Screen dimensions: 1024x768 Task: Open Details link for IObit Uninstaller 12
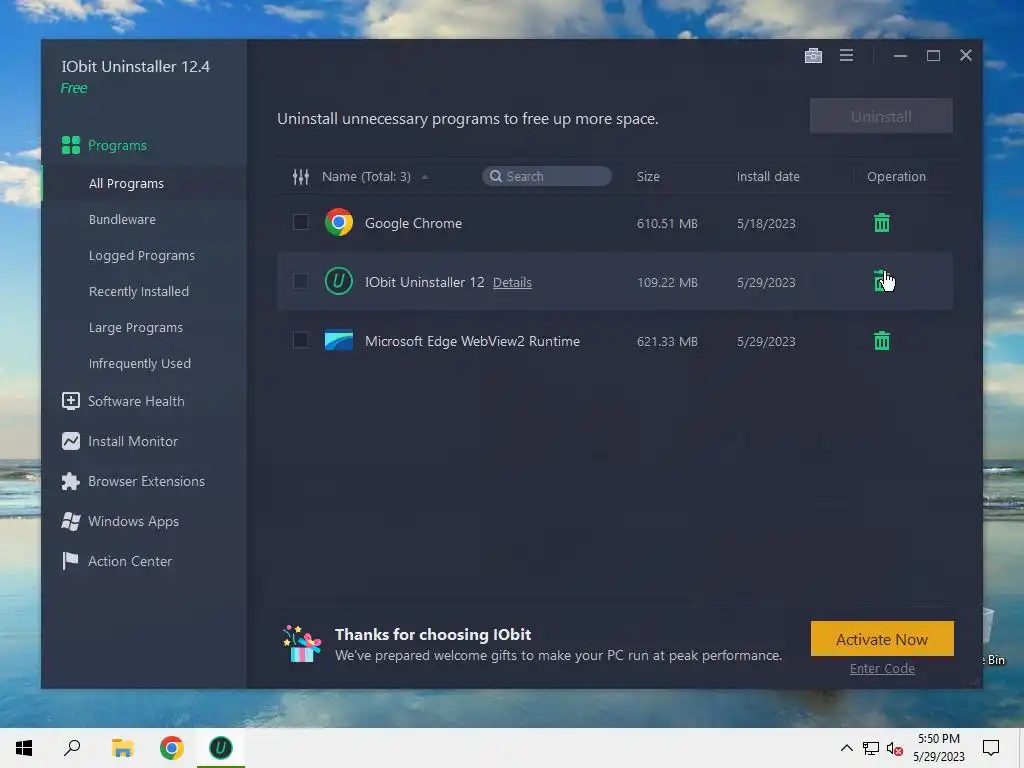pyautogui.click(x=512, y=282)
